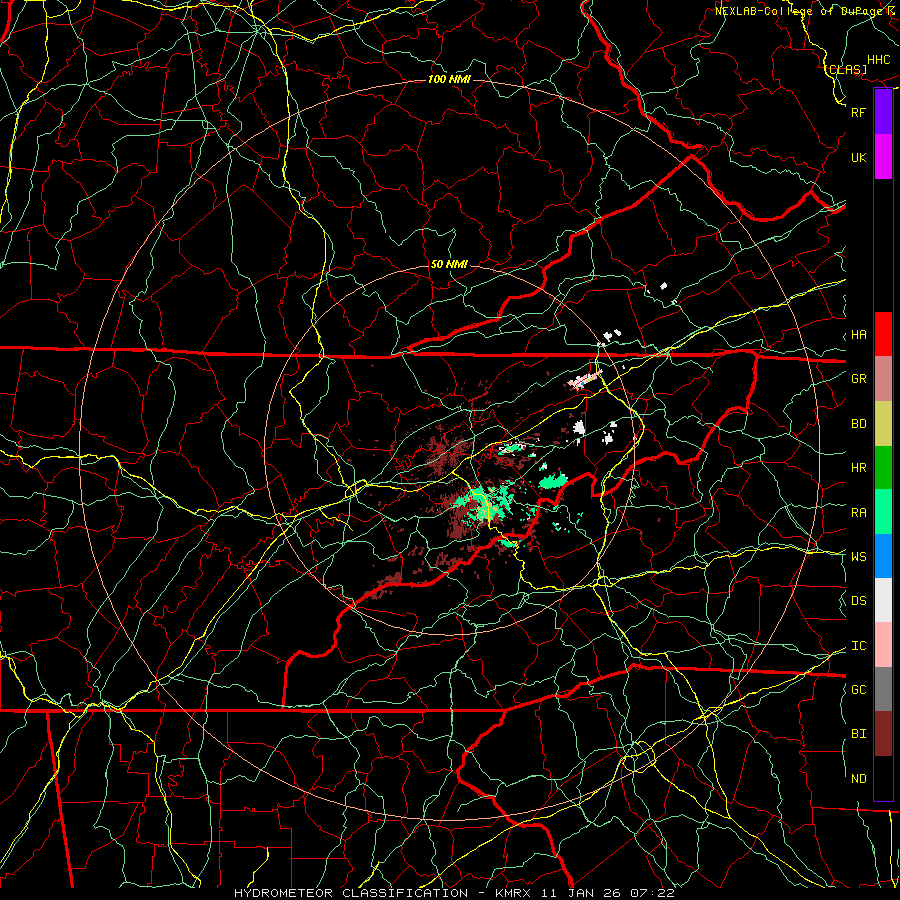Click the HA red legend swatch

pos(883,334)
